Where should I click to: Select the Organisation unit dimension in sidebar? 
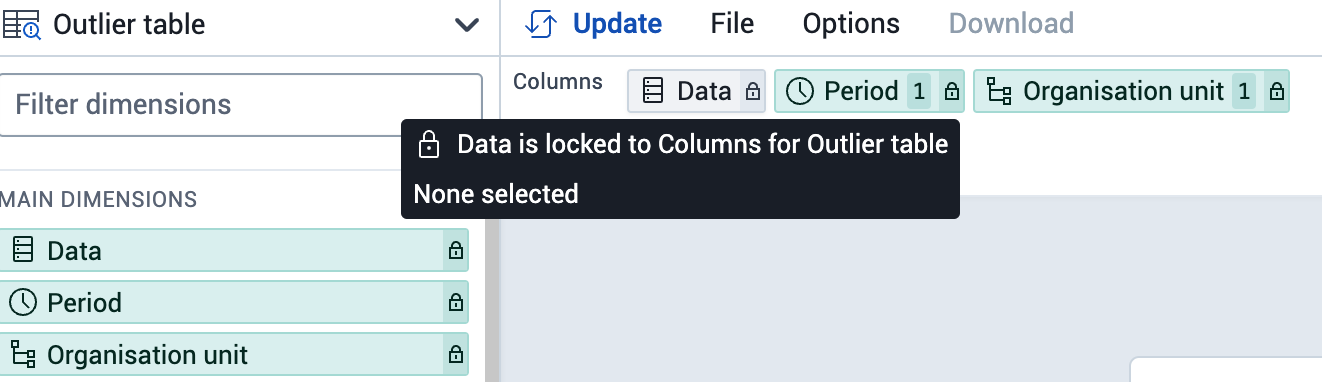point(234,355)
